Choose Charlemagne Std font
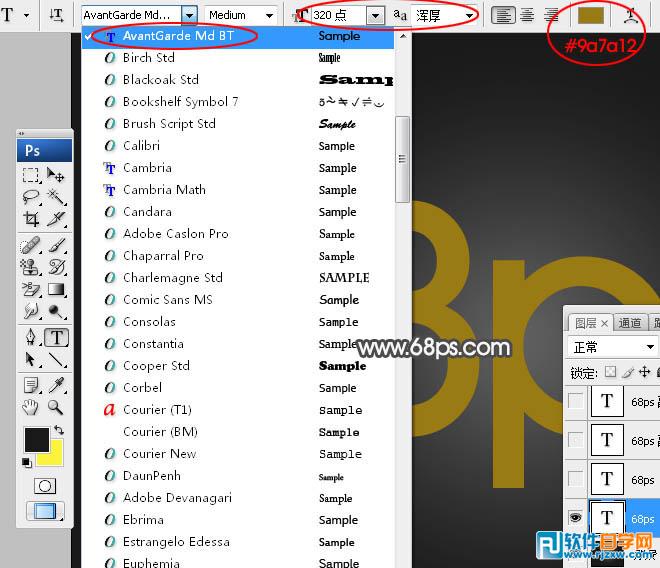Image resolution: width=660 pixels, height=568 pixels. [238, 278]
